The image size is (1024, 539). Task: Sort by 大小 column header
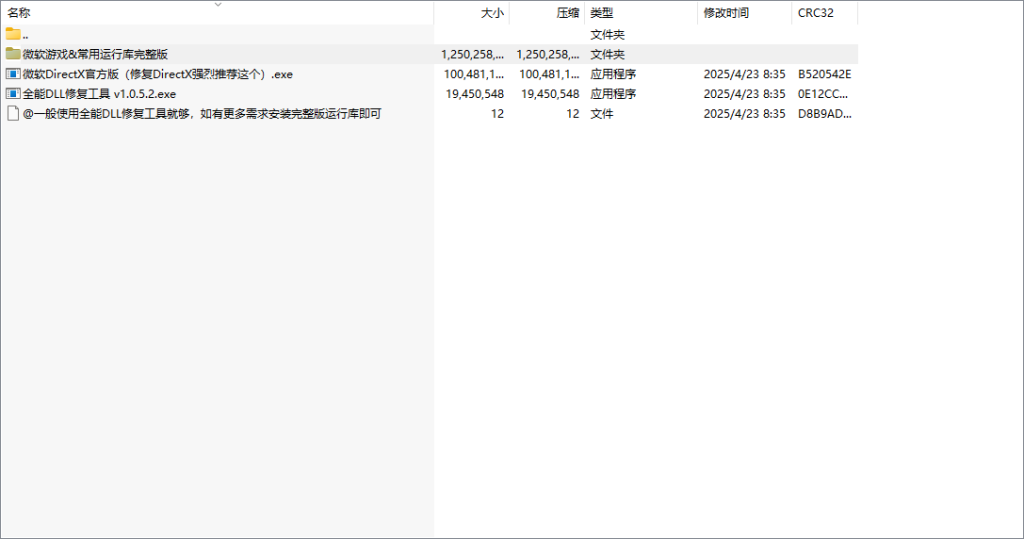(472, 12)
